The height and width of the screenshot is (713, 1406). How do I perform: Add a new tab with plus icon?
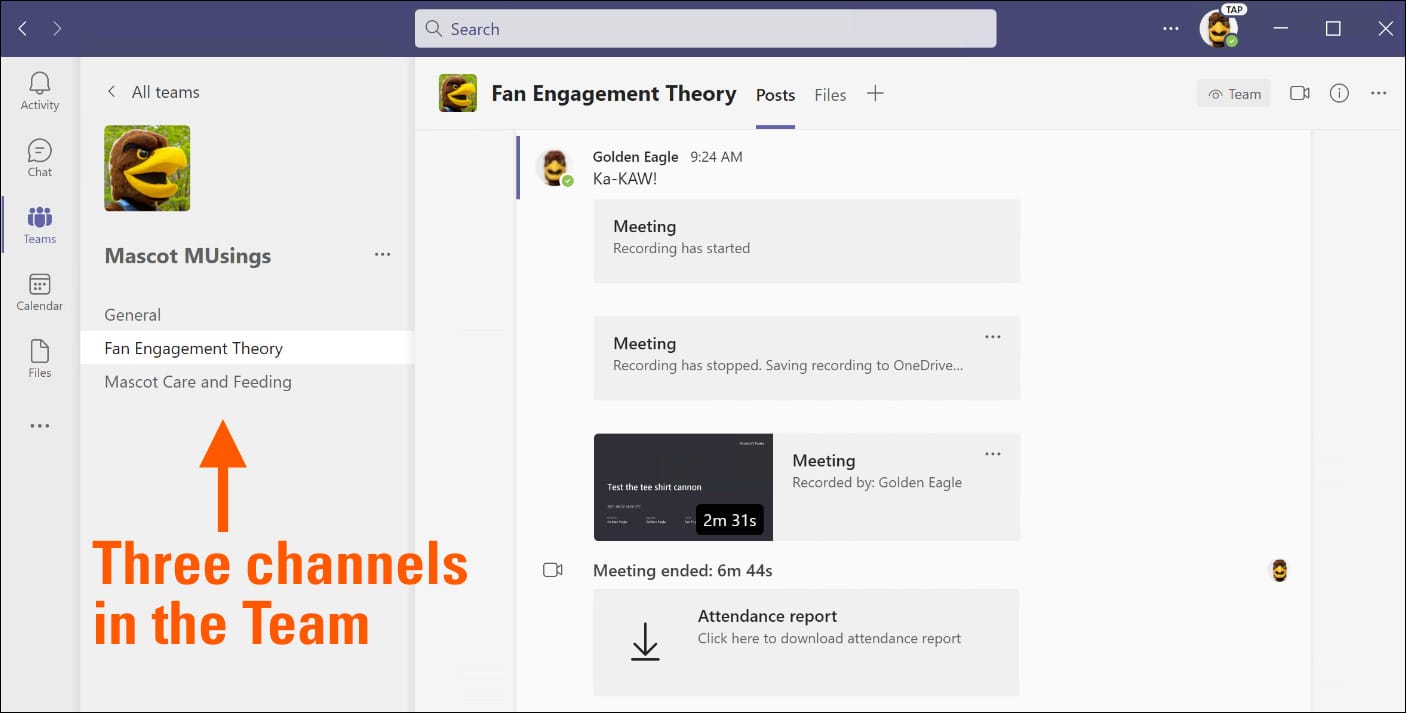[875, 94]
